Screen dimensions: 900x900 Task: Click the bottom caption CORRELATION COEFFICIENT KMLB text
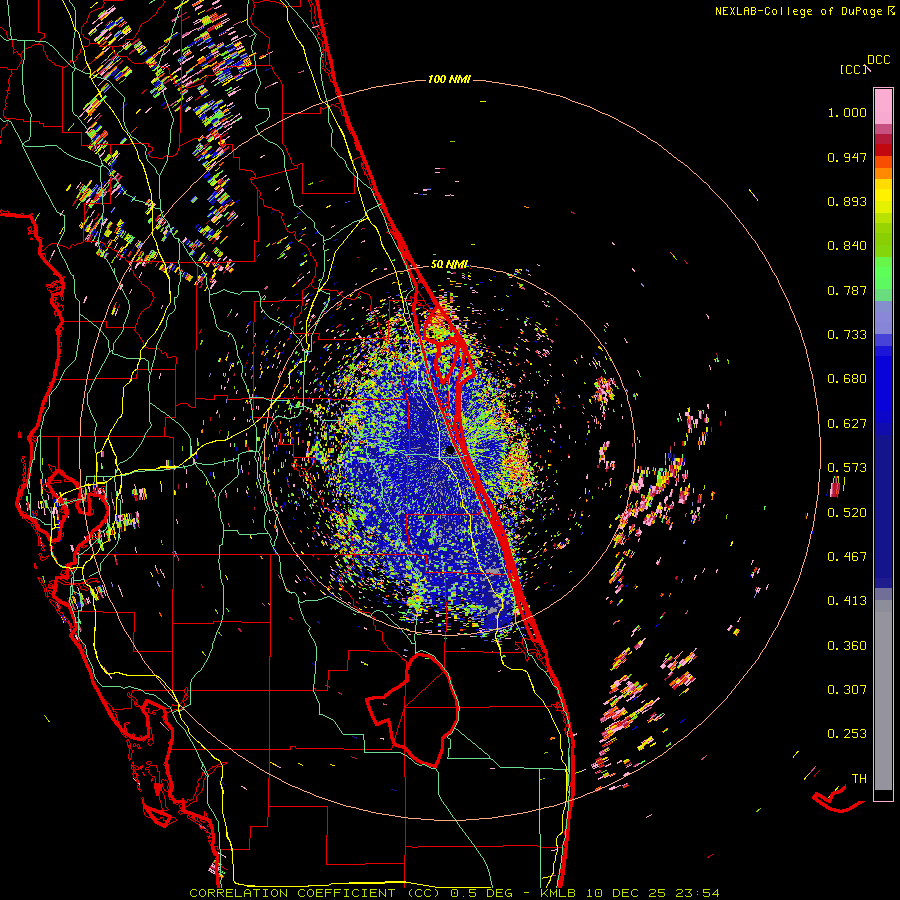[x=454, y=893]
